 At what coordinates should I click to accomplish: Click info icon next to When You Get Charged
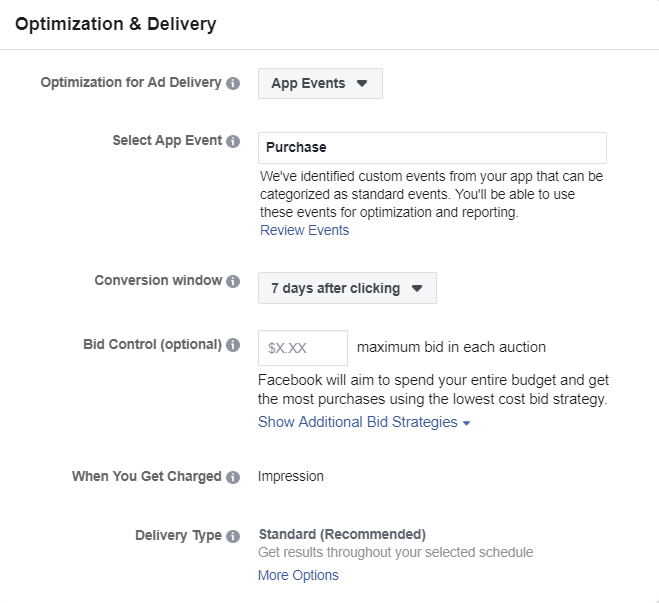[233, 478]
